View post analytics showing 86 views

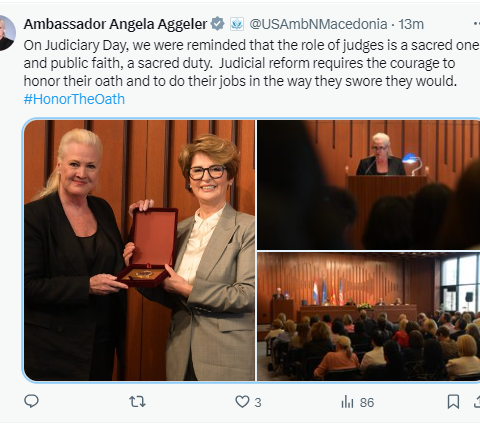click(x=357, y=402)
